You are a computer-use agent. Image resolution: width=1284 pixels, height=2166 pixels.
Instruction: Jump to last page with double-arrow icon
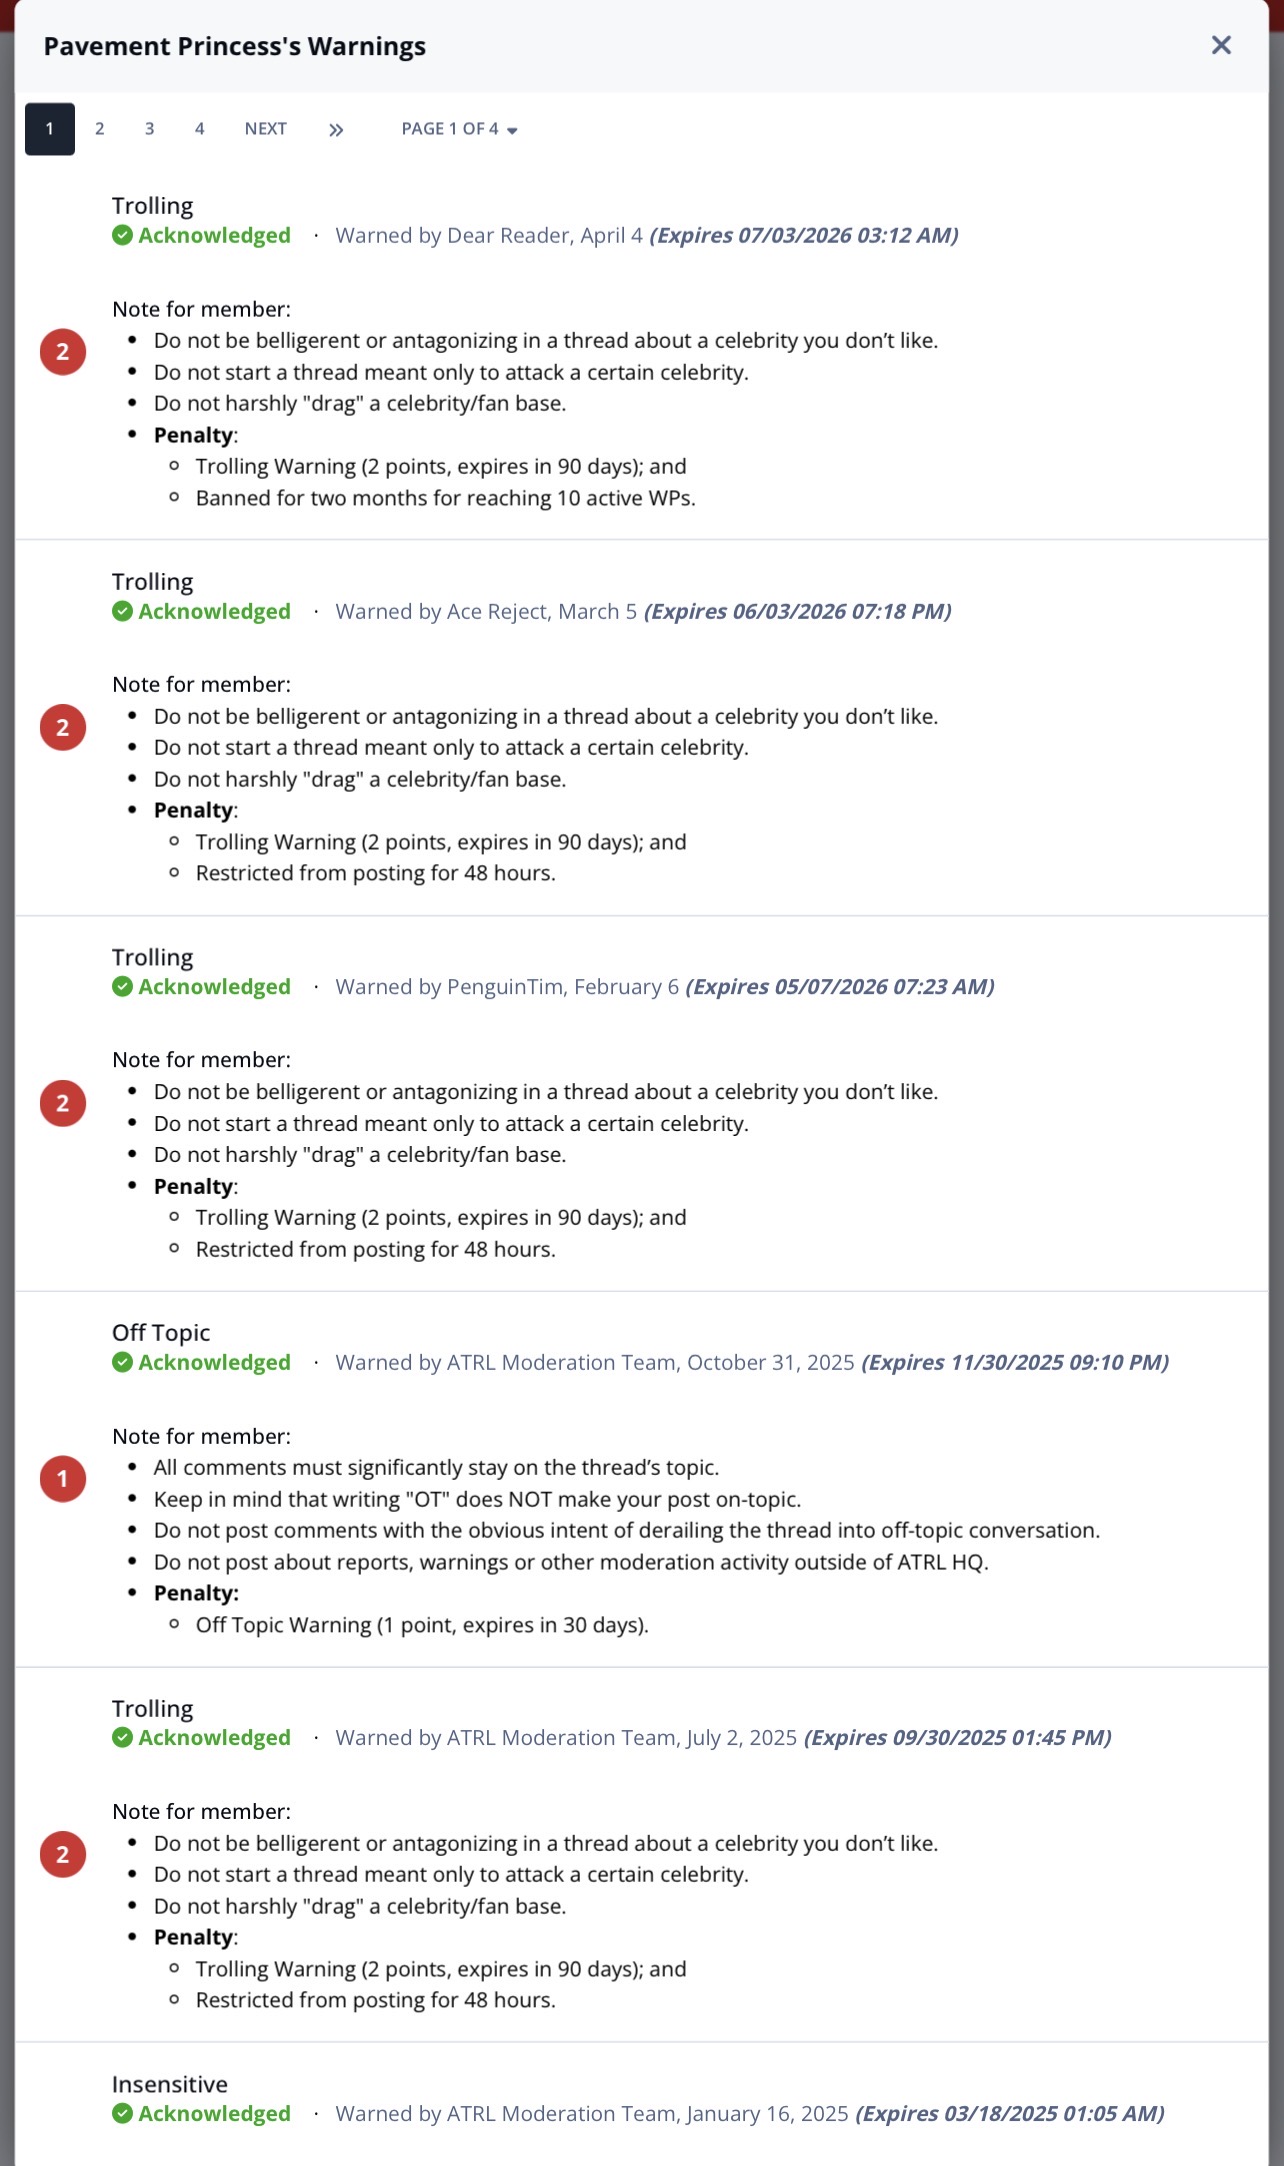tap(336, 129)
